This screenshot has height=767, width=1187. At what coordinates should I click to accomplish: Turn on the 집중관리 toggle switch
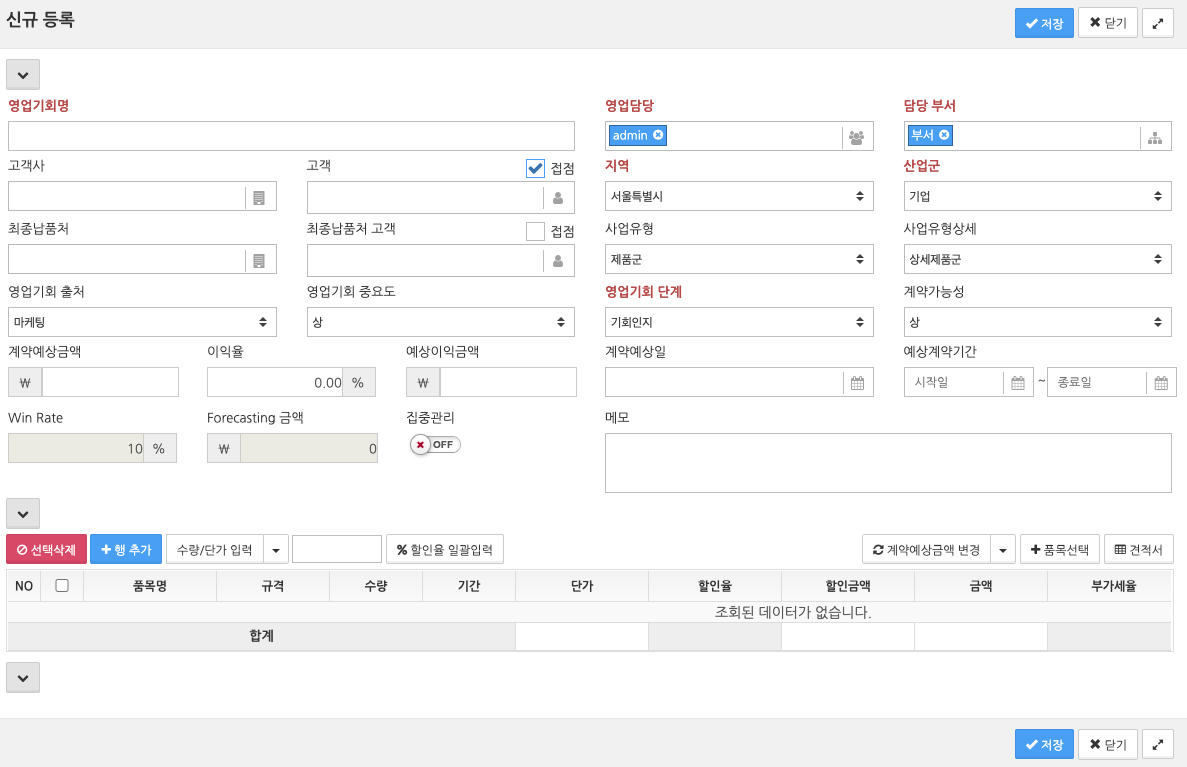point(435,444)
